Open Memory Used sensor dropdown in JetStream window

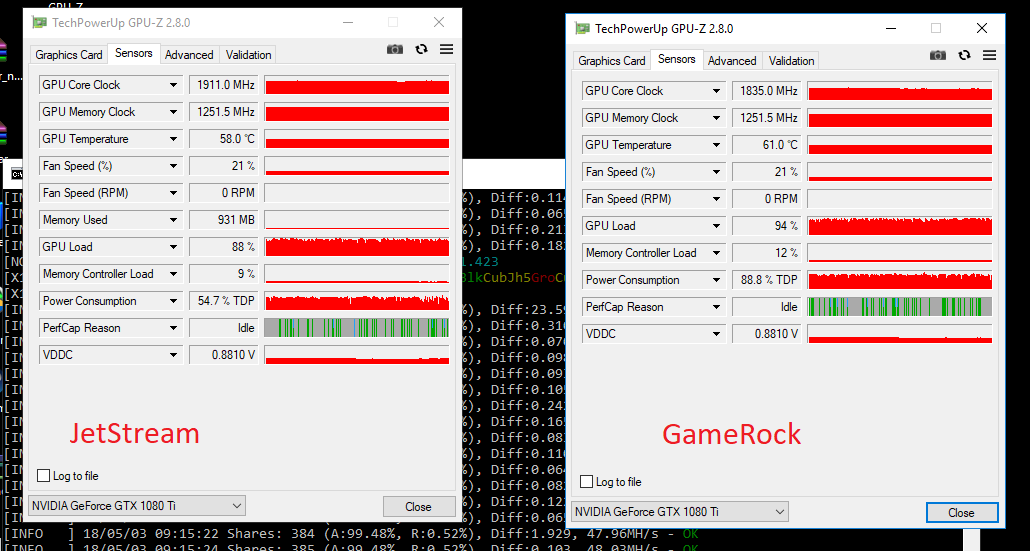[173, 219]
